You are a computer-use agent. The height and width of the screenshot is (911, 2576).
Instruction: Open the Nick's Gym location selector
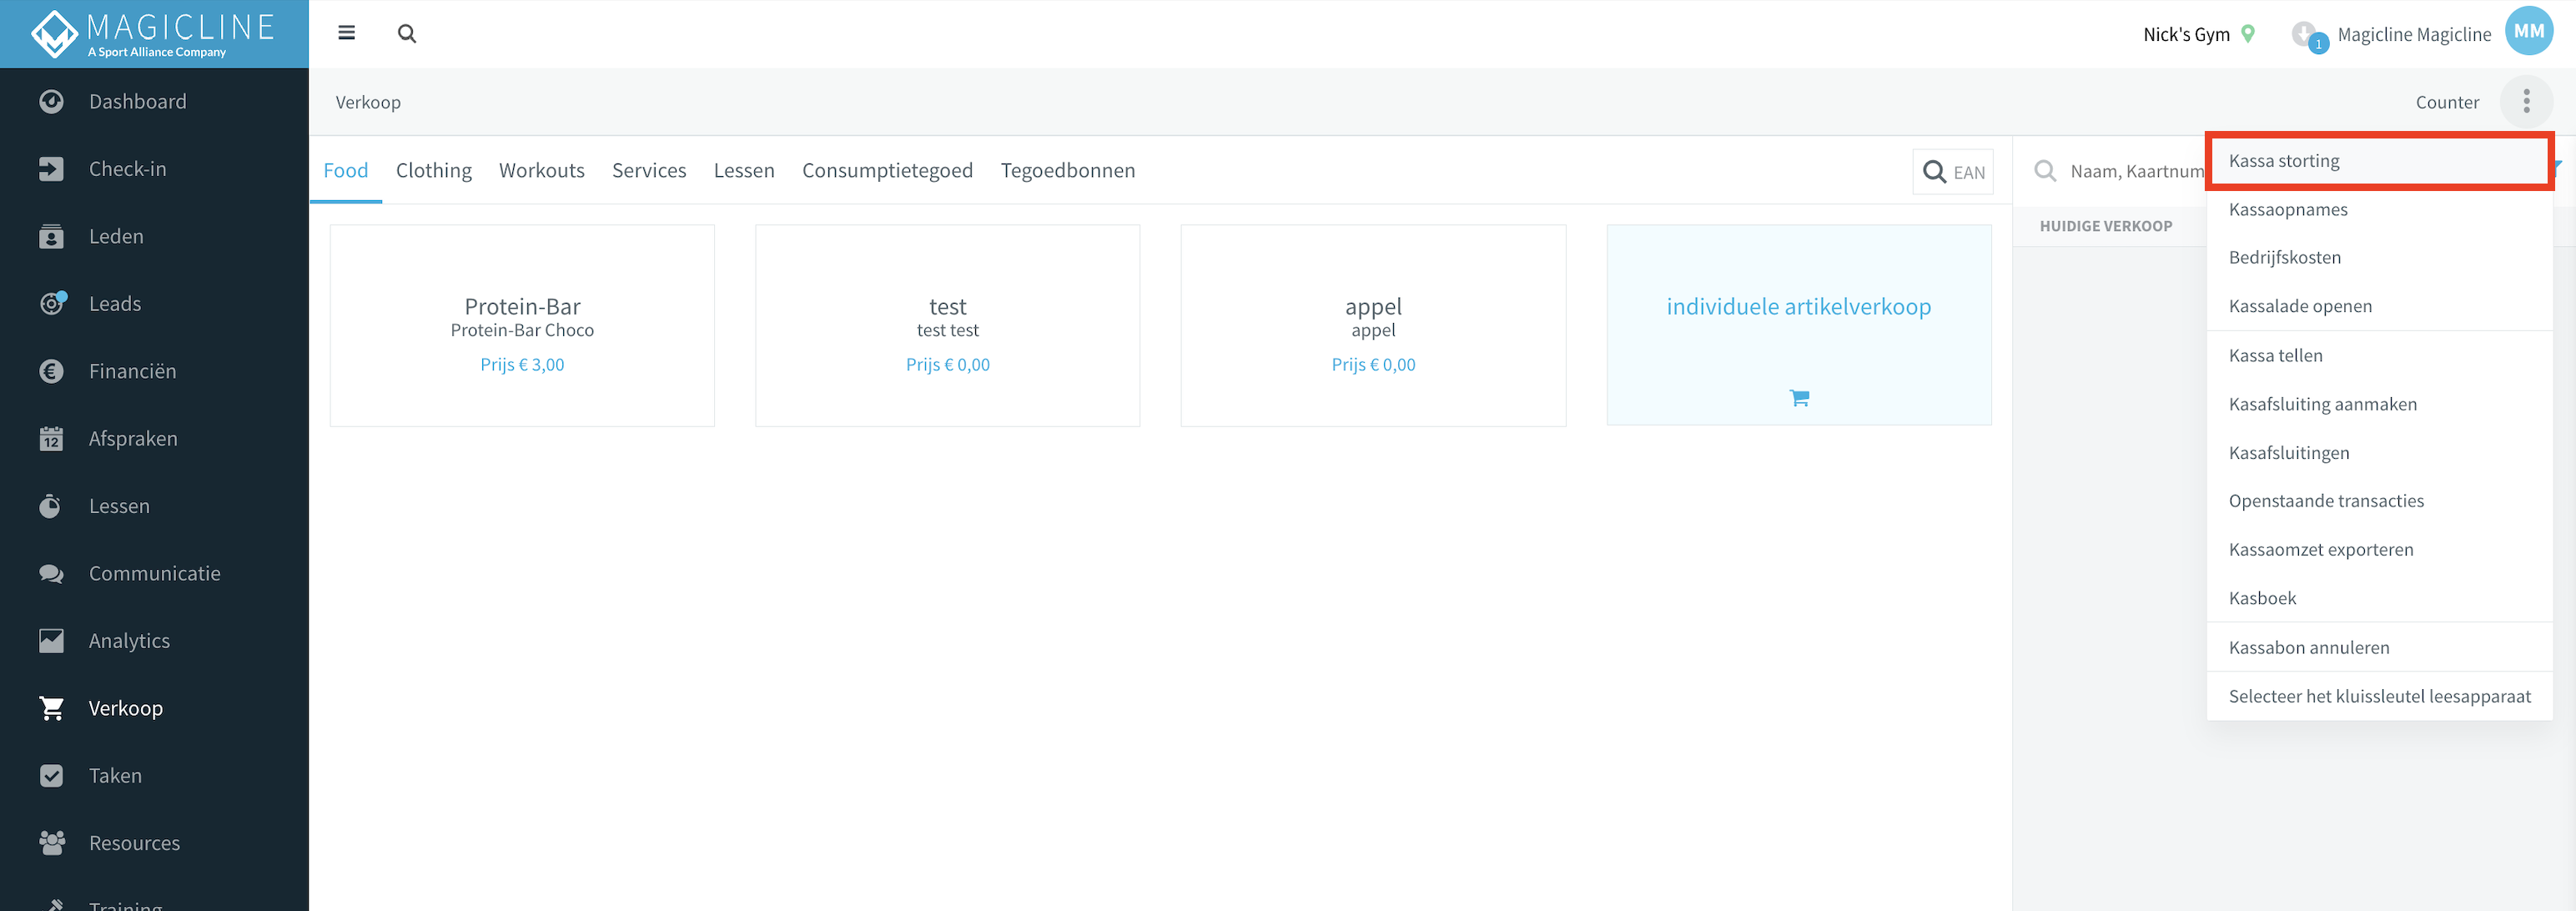click(2198, 34)
